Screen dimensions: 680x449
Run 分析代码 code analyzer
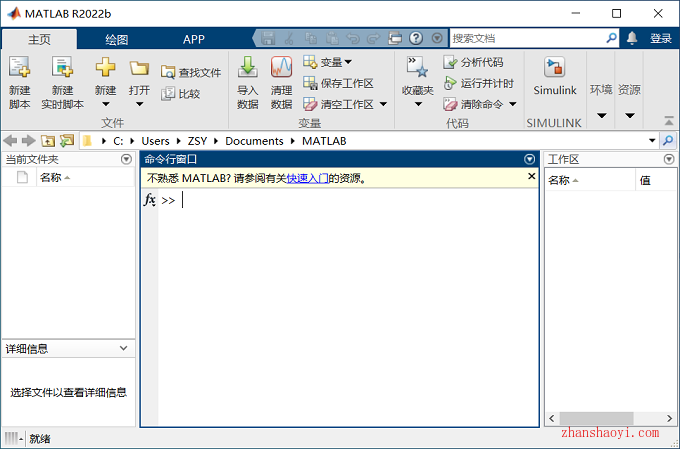click(473, 62)
